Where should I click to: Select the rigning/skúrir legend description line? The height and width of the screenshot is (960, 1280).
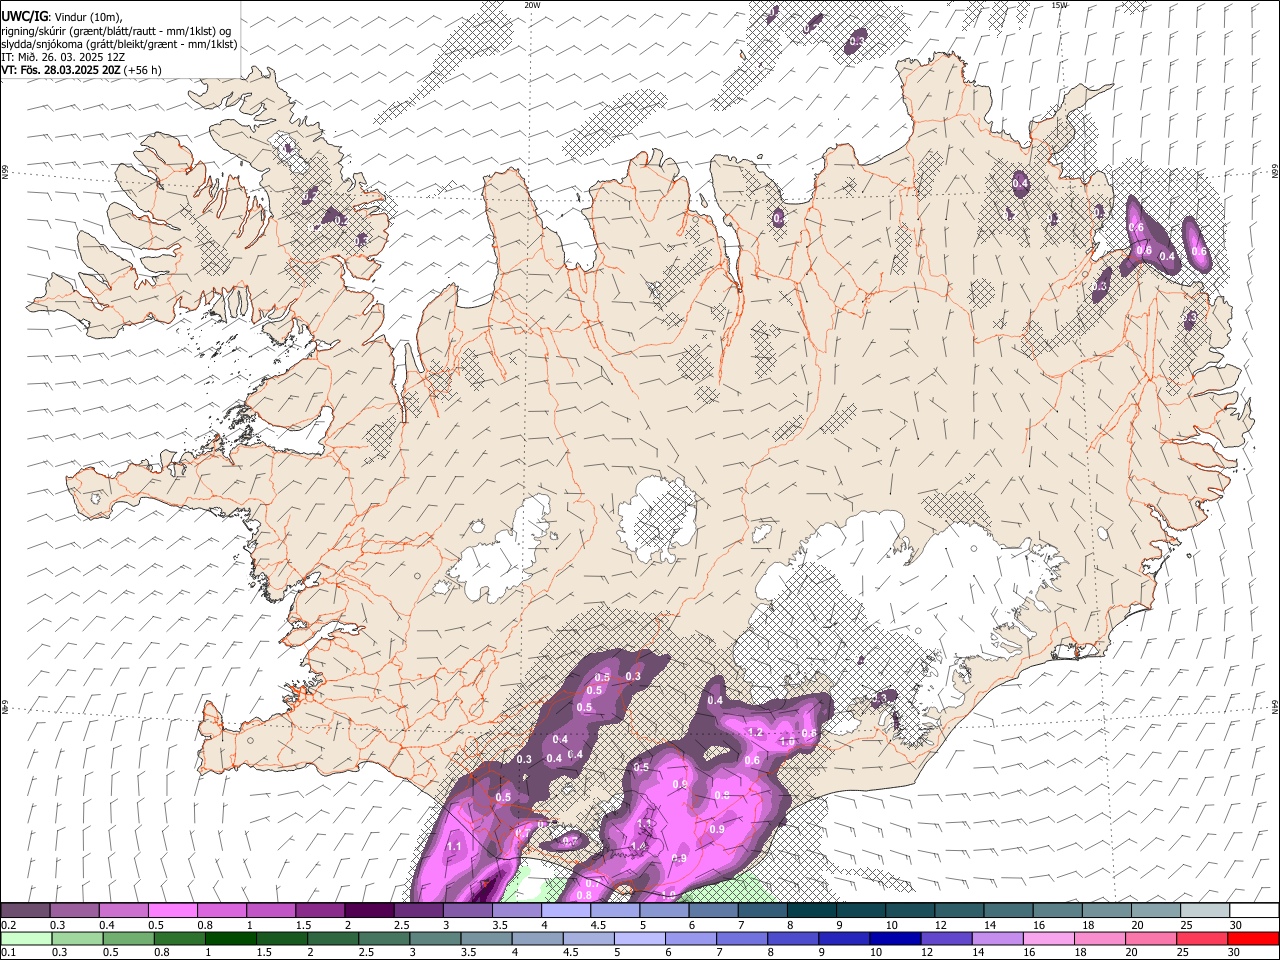click(117, 30)
